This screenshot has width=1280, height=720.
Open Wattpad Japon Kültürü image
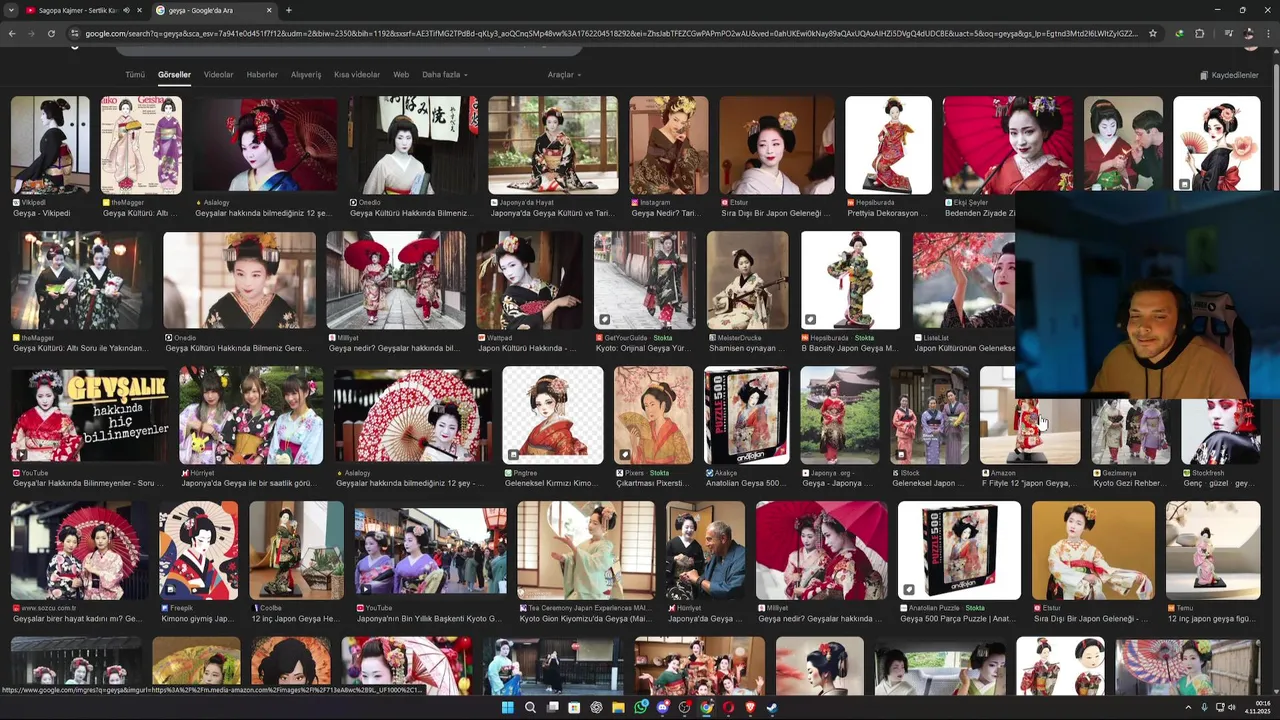(530, 281)
